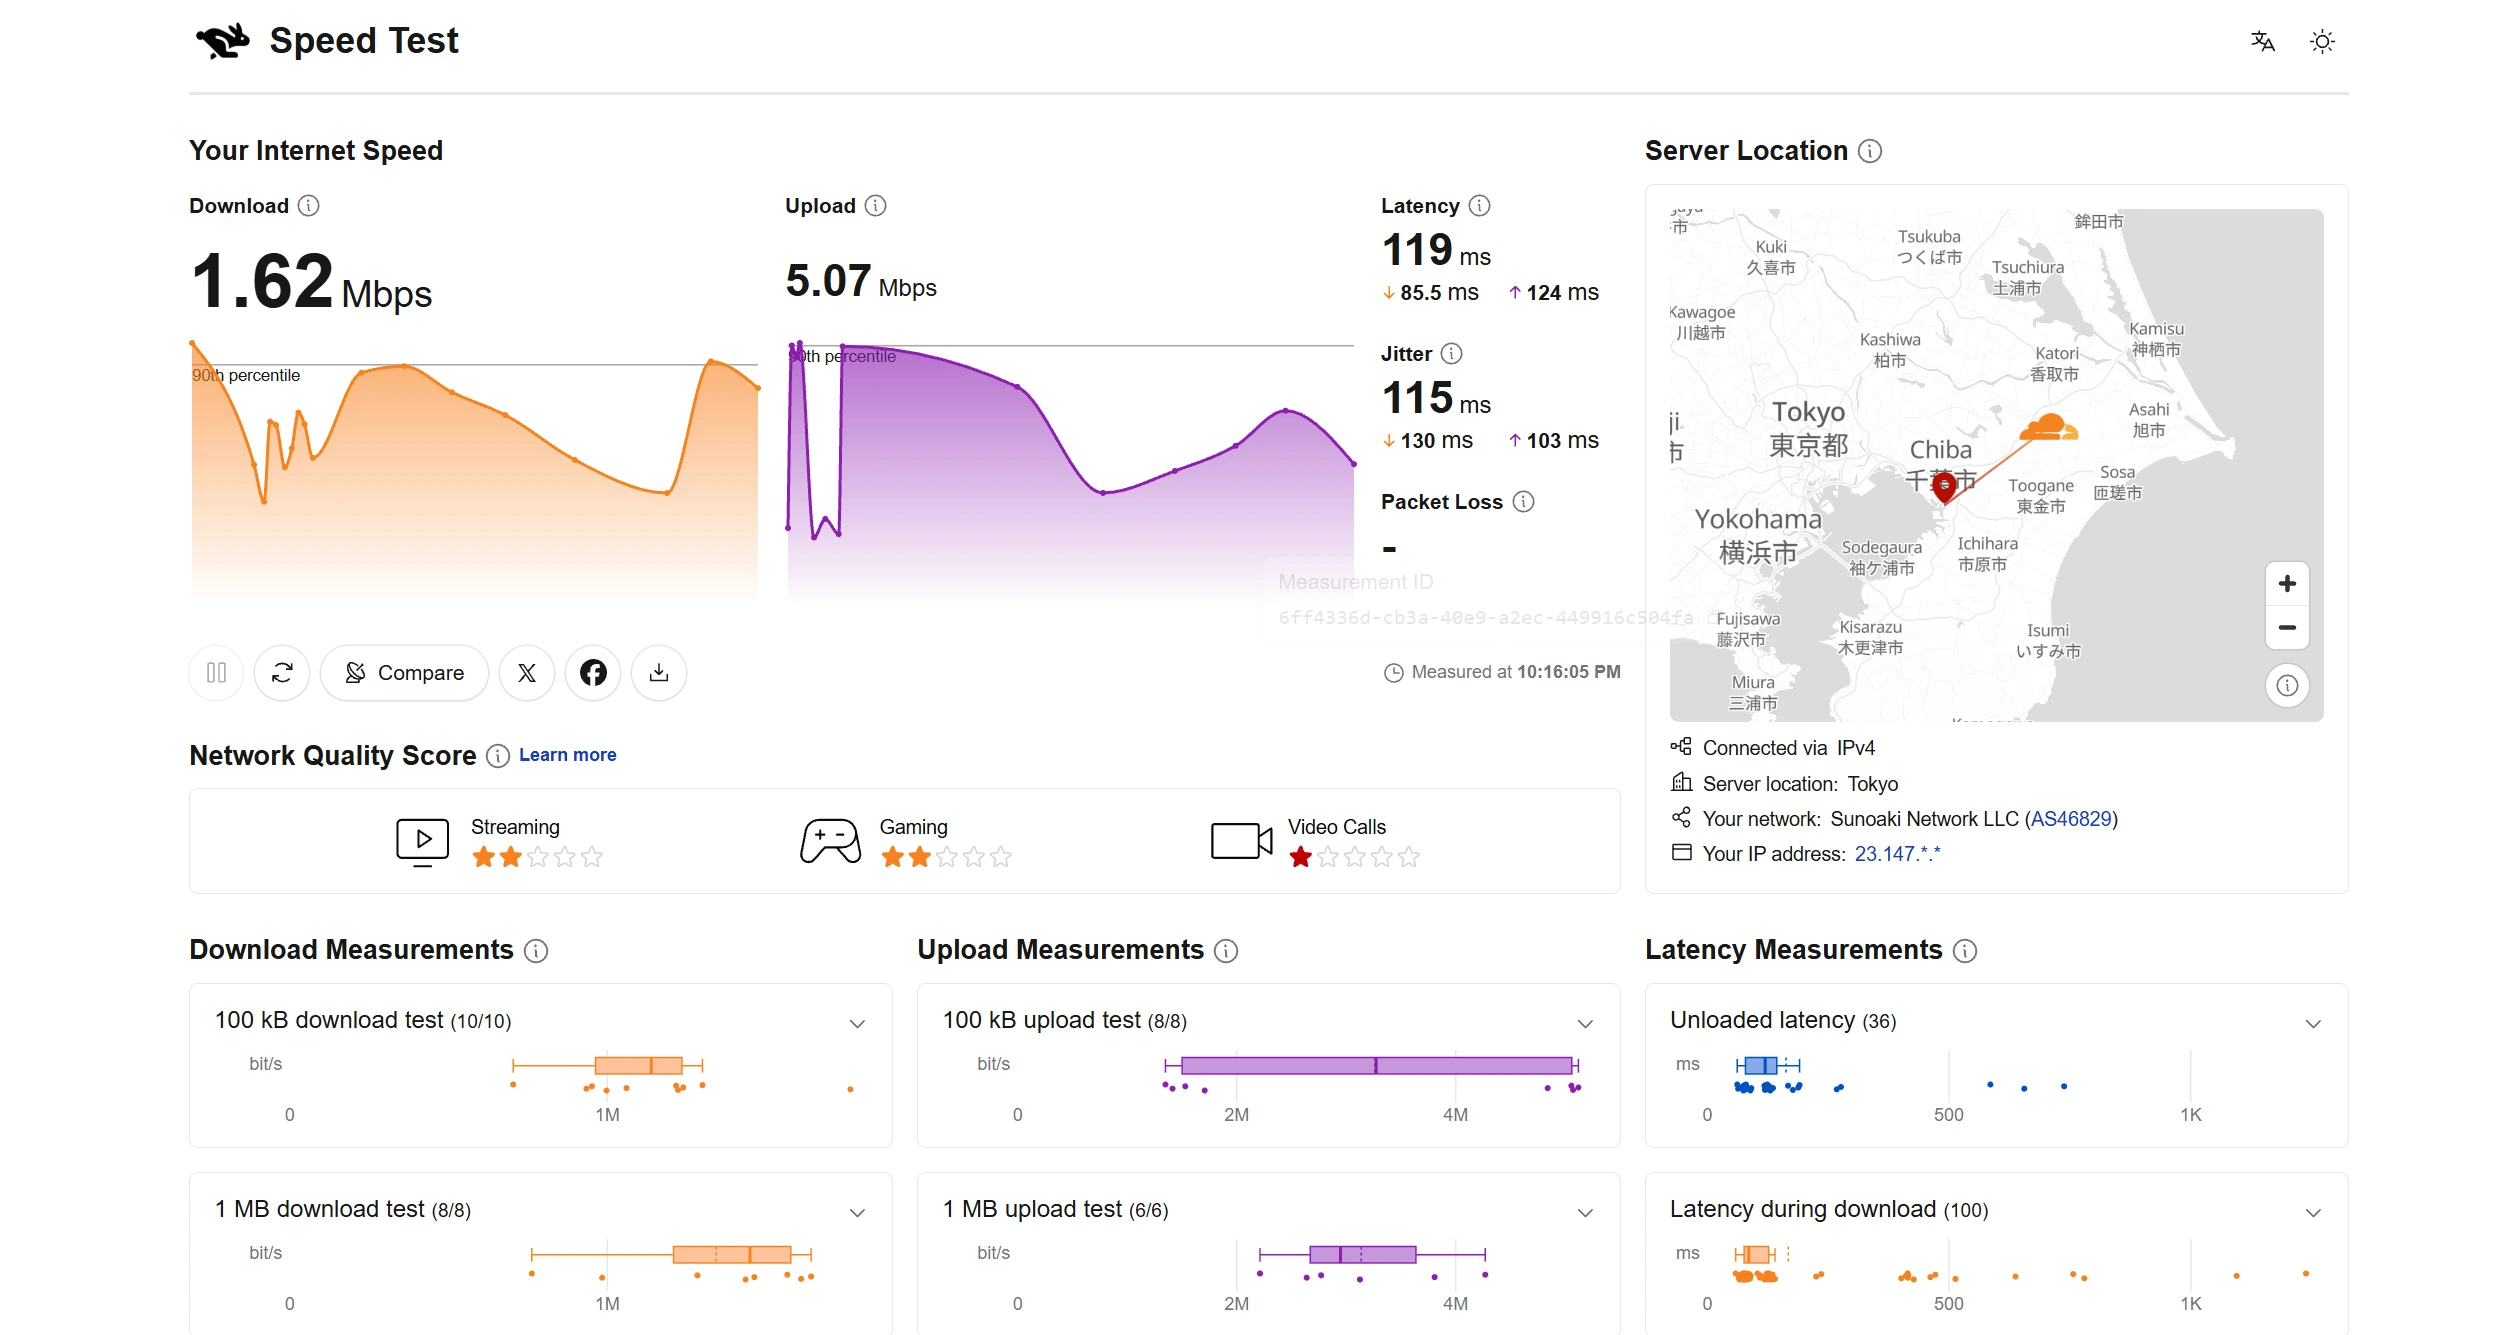Show info about Upload speed
The image size is (2508, 1335).
coord(876,206)
